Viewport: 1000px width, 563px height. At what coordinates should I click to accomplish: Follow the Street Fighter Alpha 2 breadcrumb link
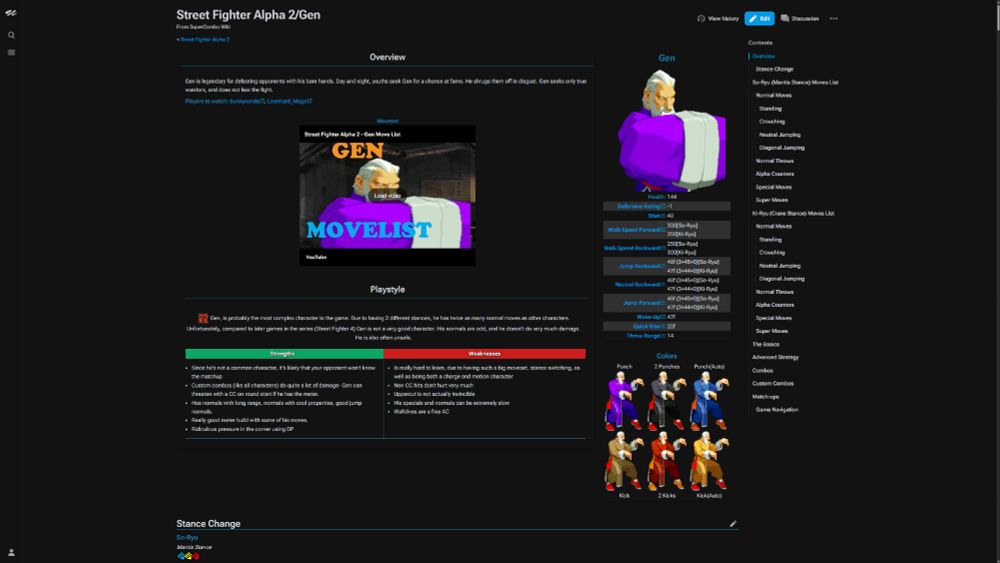[205, 40]
